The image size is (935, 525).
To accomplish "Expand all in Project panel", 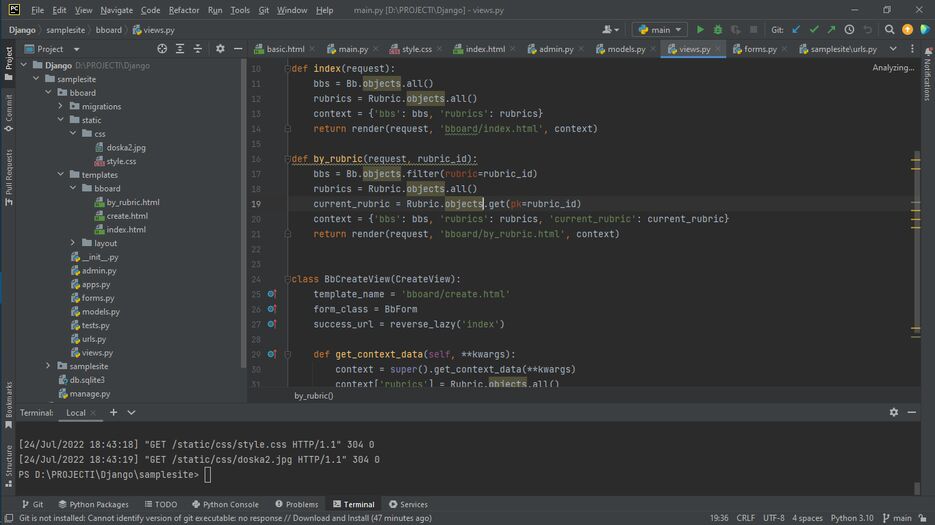I will coord(180,49).
